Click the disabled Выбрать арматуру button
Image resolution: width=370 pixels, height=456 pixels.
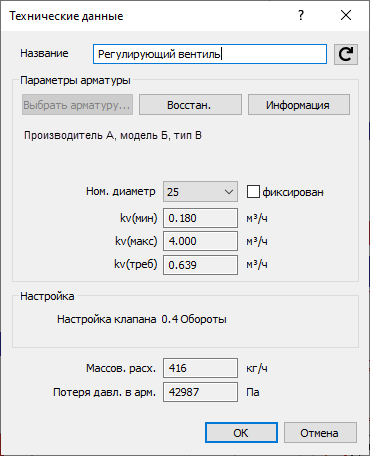77,105
